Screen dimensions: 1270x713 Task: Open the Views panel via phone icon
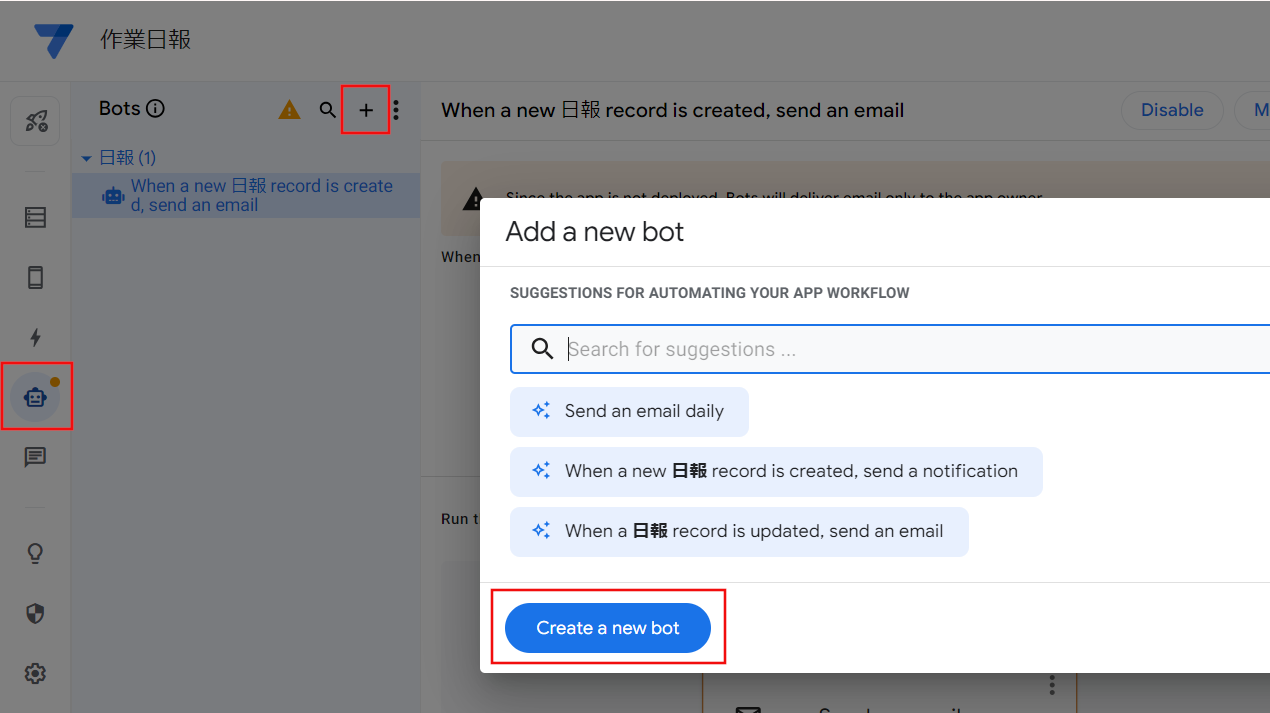35,277
